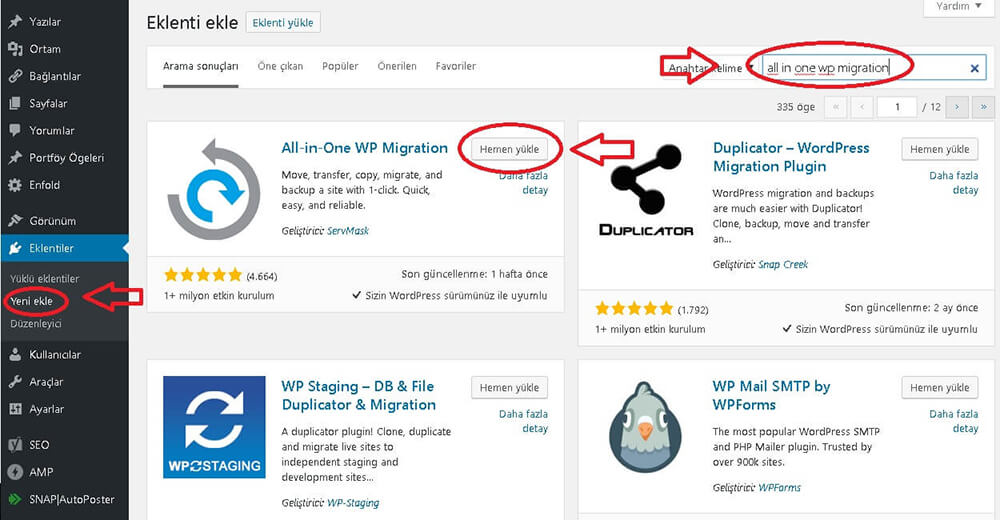Click the Ayarlar settings icon
Screen dimensions: 1000x520
[15, 409]
